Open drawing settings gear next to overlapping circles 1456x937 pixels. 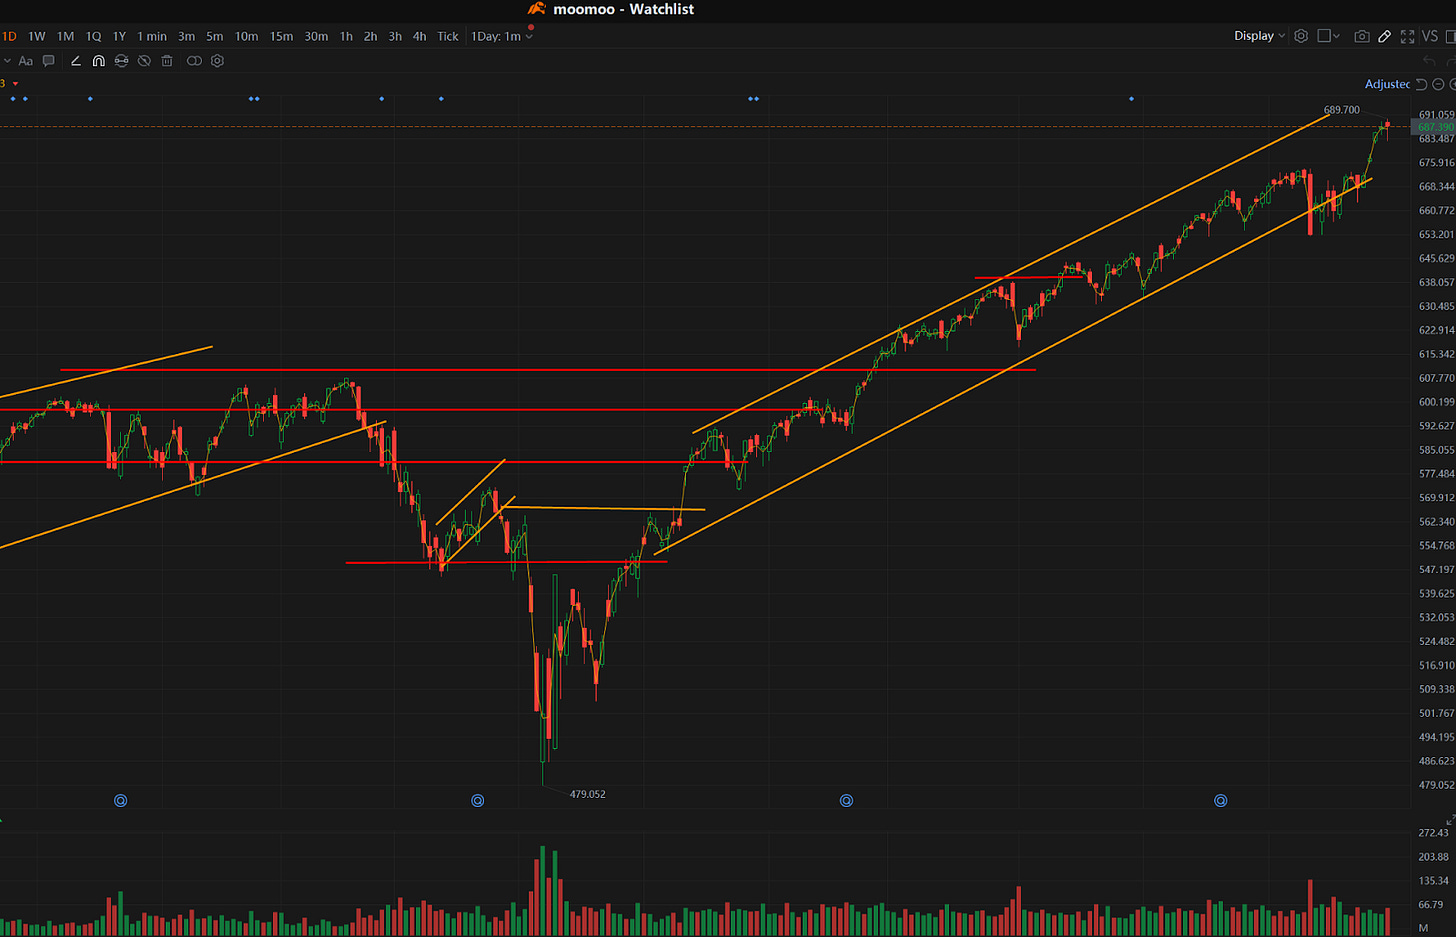217,61
